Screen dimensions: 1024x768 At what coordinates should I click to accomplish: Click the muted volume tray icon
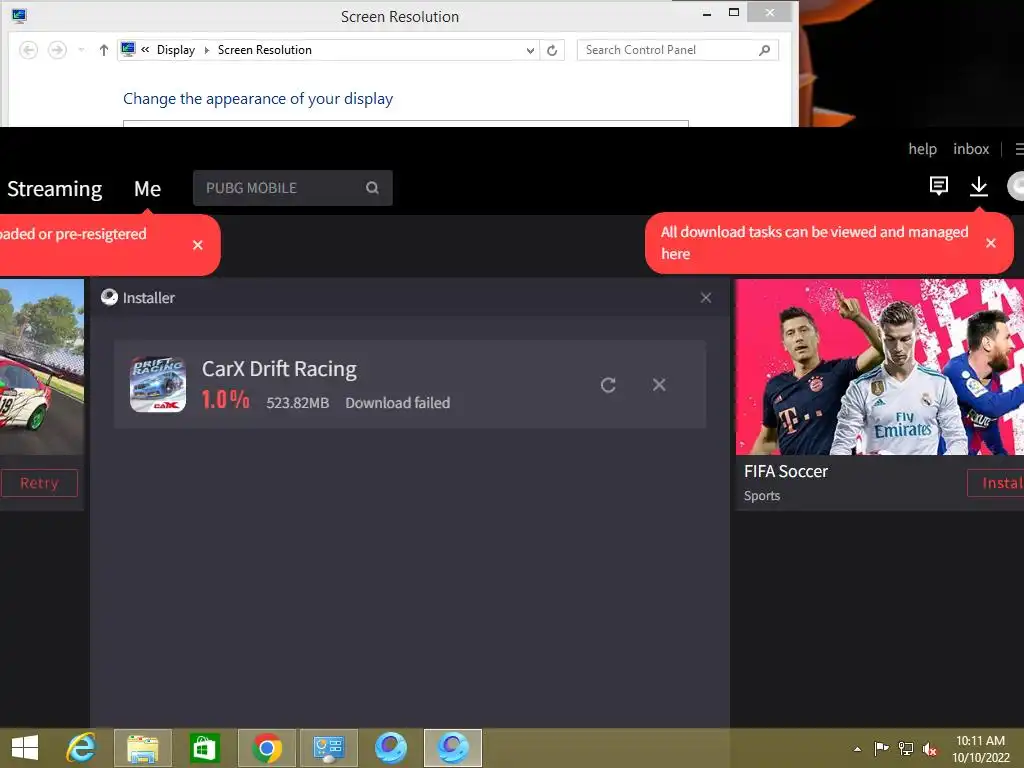pyautogui.click(x=930, y=748)
